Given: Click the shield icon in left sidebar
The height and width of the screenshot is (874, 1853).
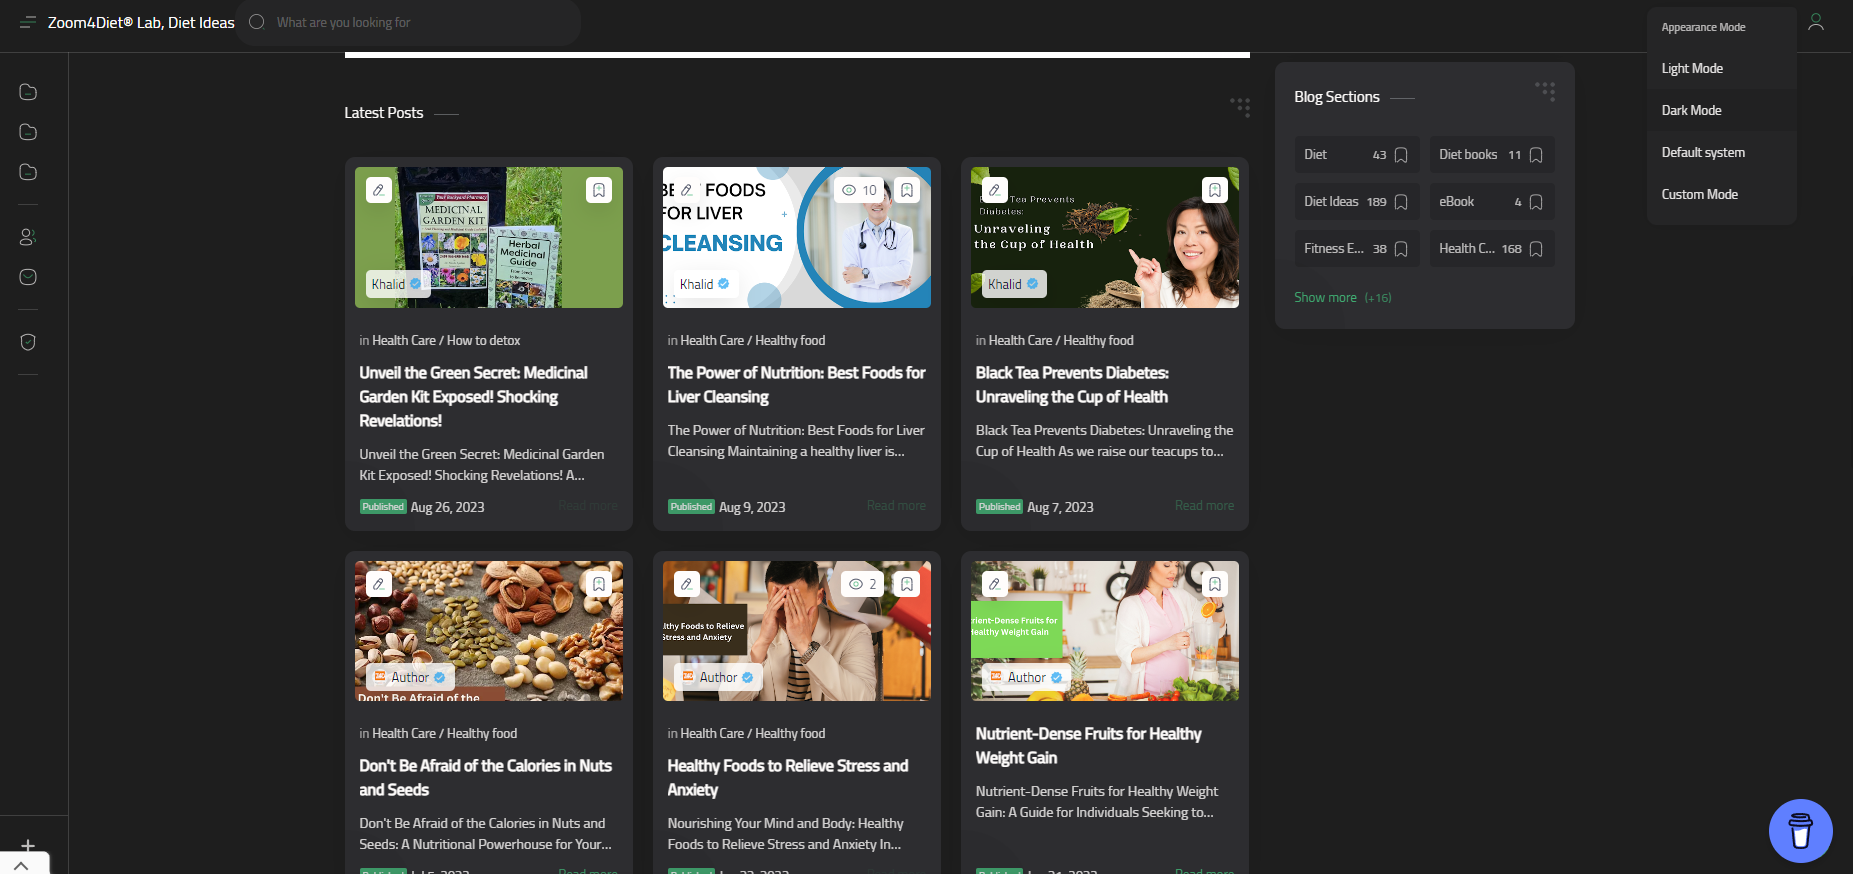Looking at the screenshot, I should point(28,342).
